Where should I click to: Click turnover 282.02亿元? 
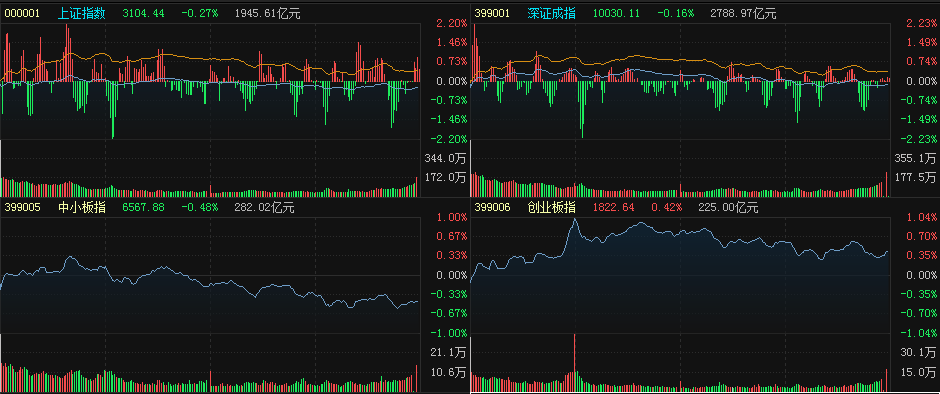pyautogui.click(x=264, y=207)
